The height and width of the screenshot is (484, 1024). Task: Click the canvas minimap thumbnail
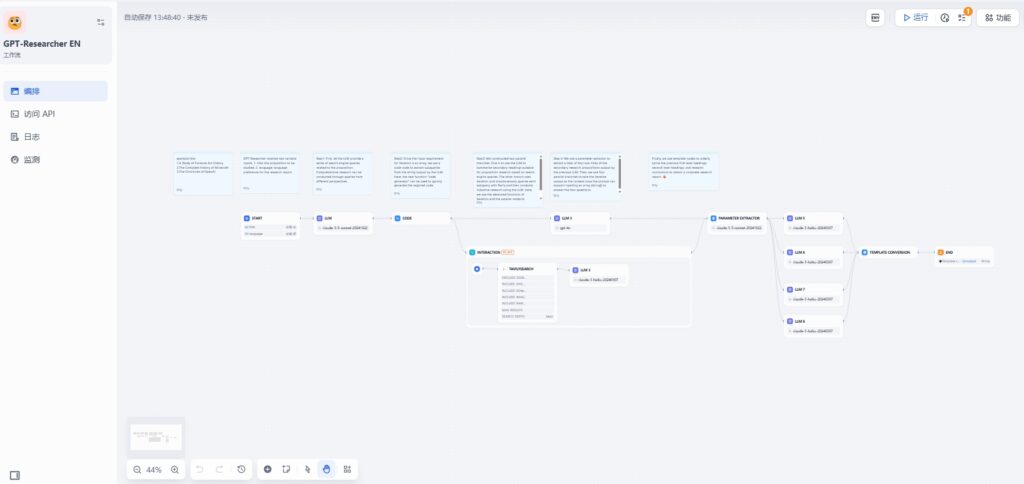pos(156,437)
